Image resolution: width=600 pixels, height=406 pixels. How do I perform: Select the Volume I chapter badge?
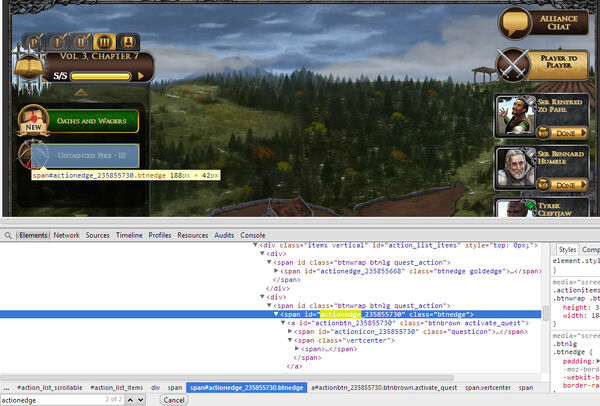pyautogui.click(x=57, y=42)
